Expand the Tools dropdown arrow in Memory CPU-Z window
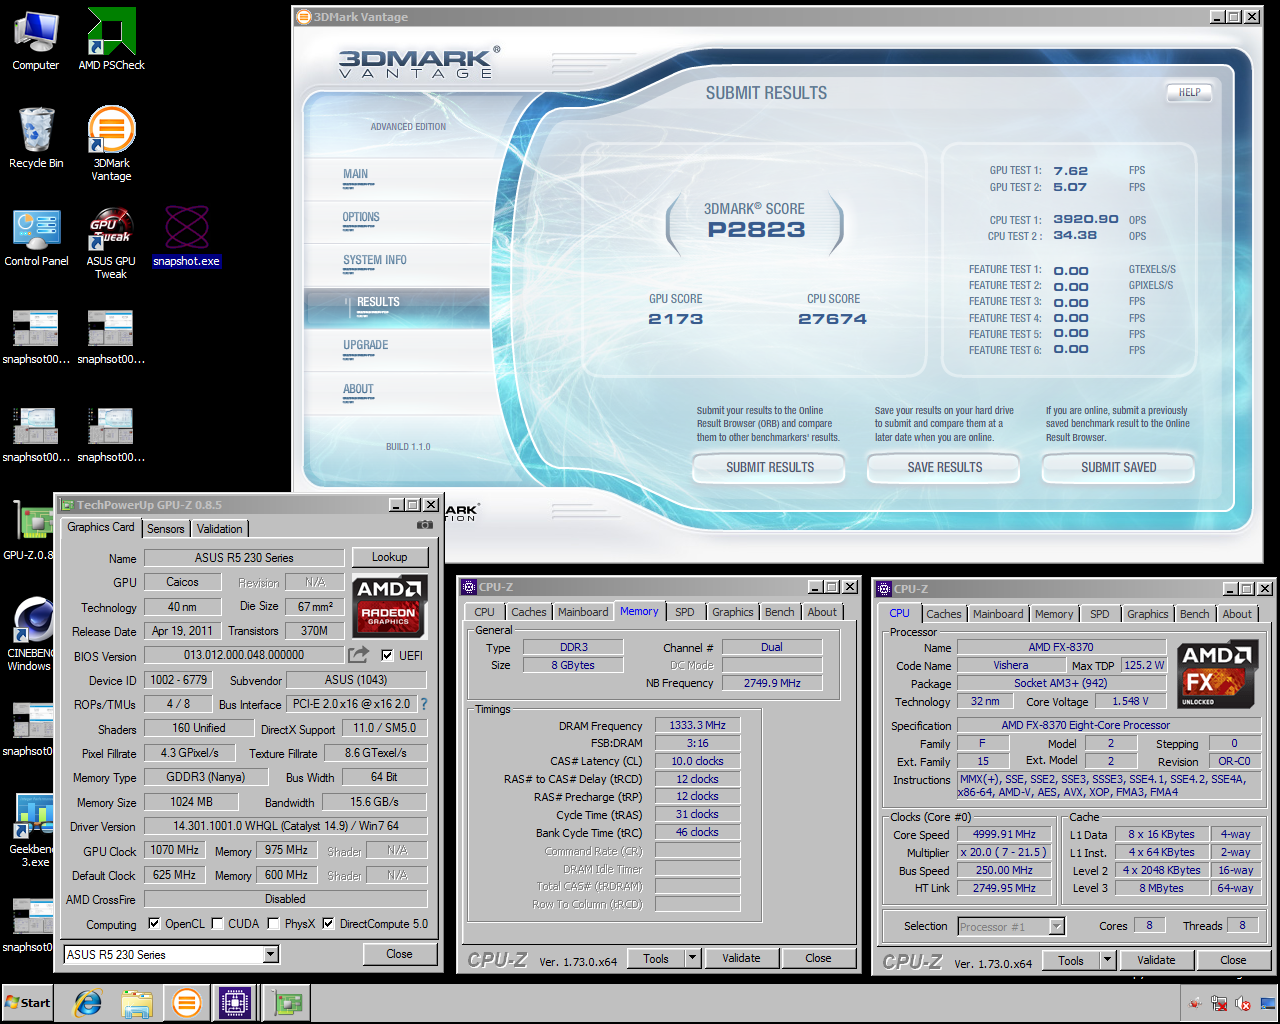Image resolution: width=1280 pixels, height=1024 pixels. [x=692, y=958]
